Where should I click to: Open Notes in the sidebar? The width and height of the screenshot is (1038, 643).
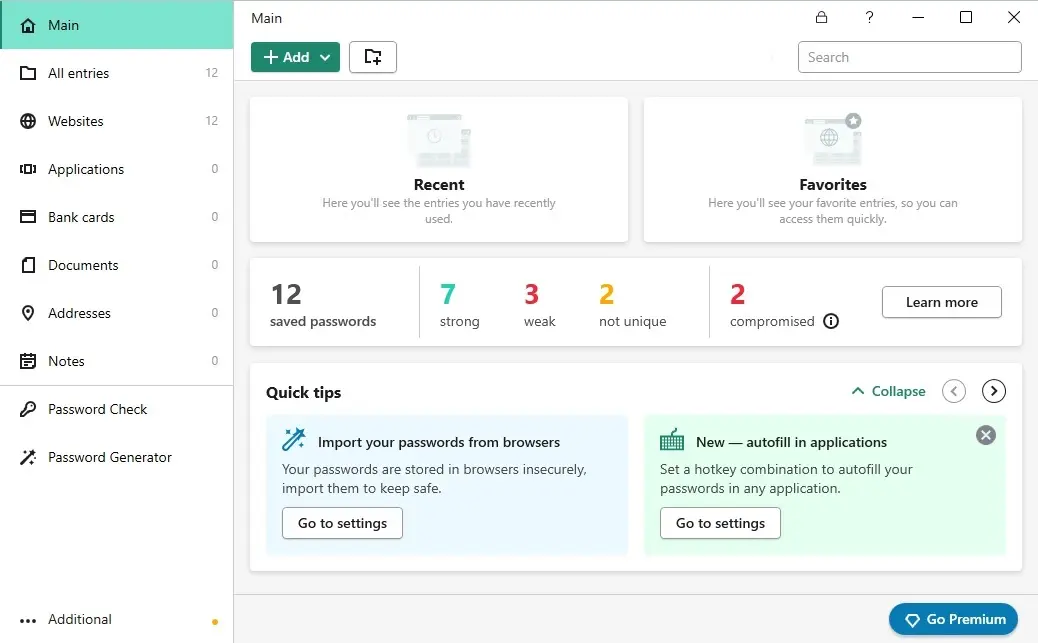point(117,361)
